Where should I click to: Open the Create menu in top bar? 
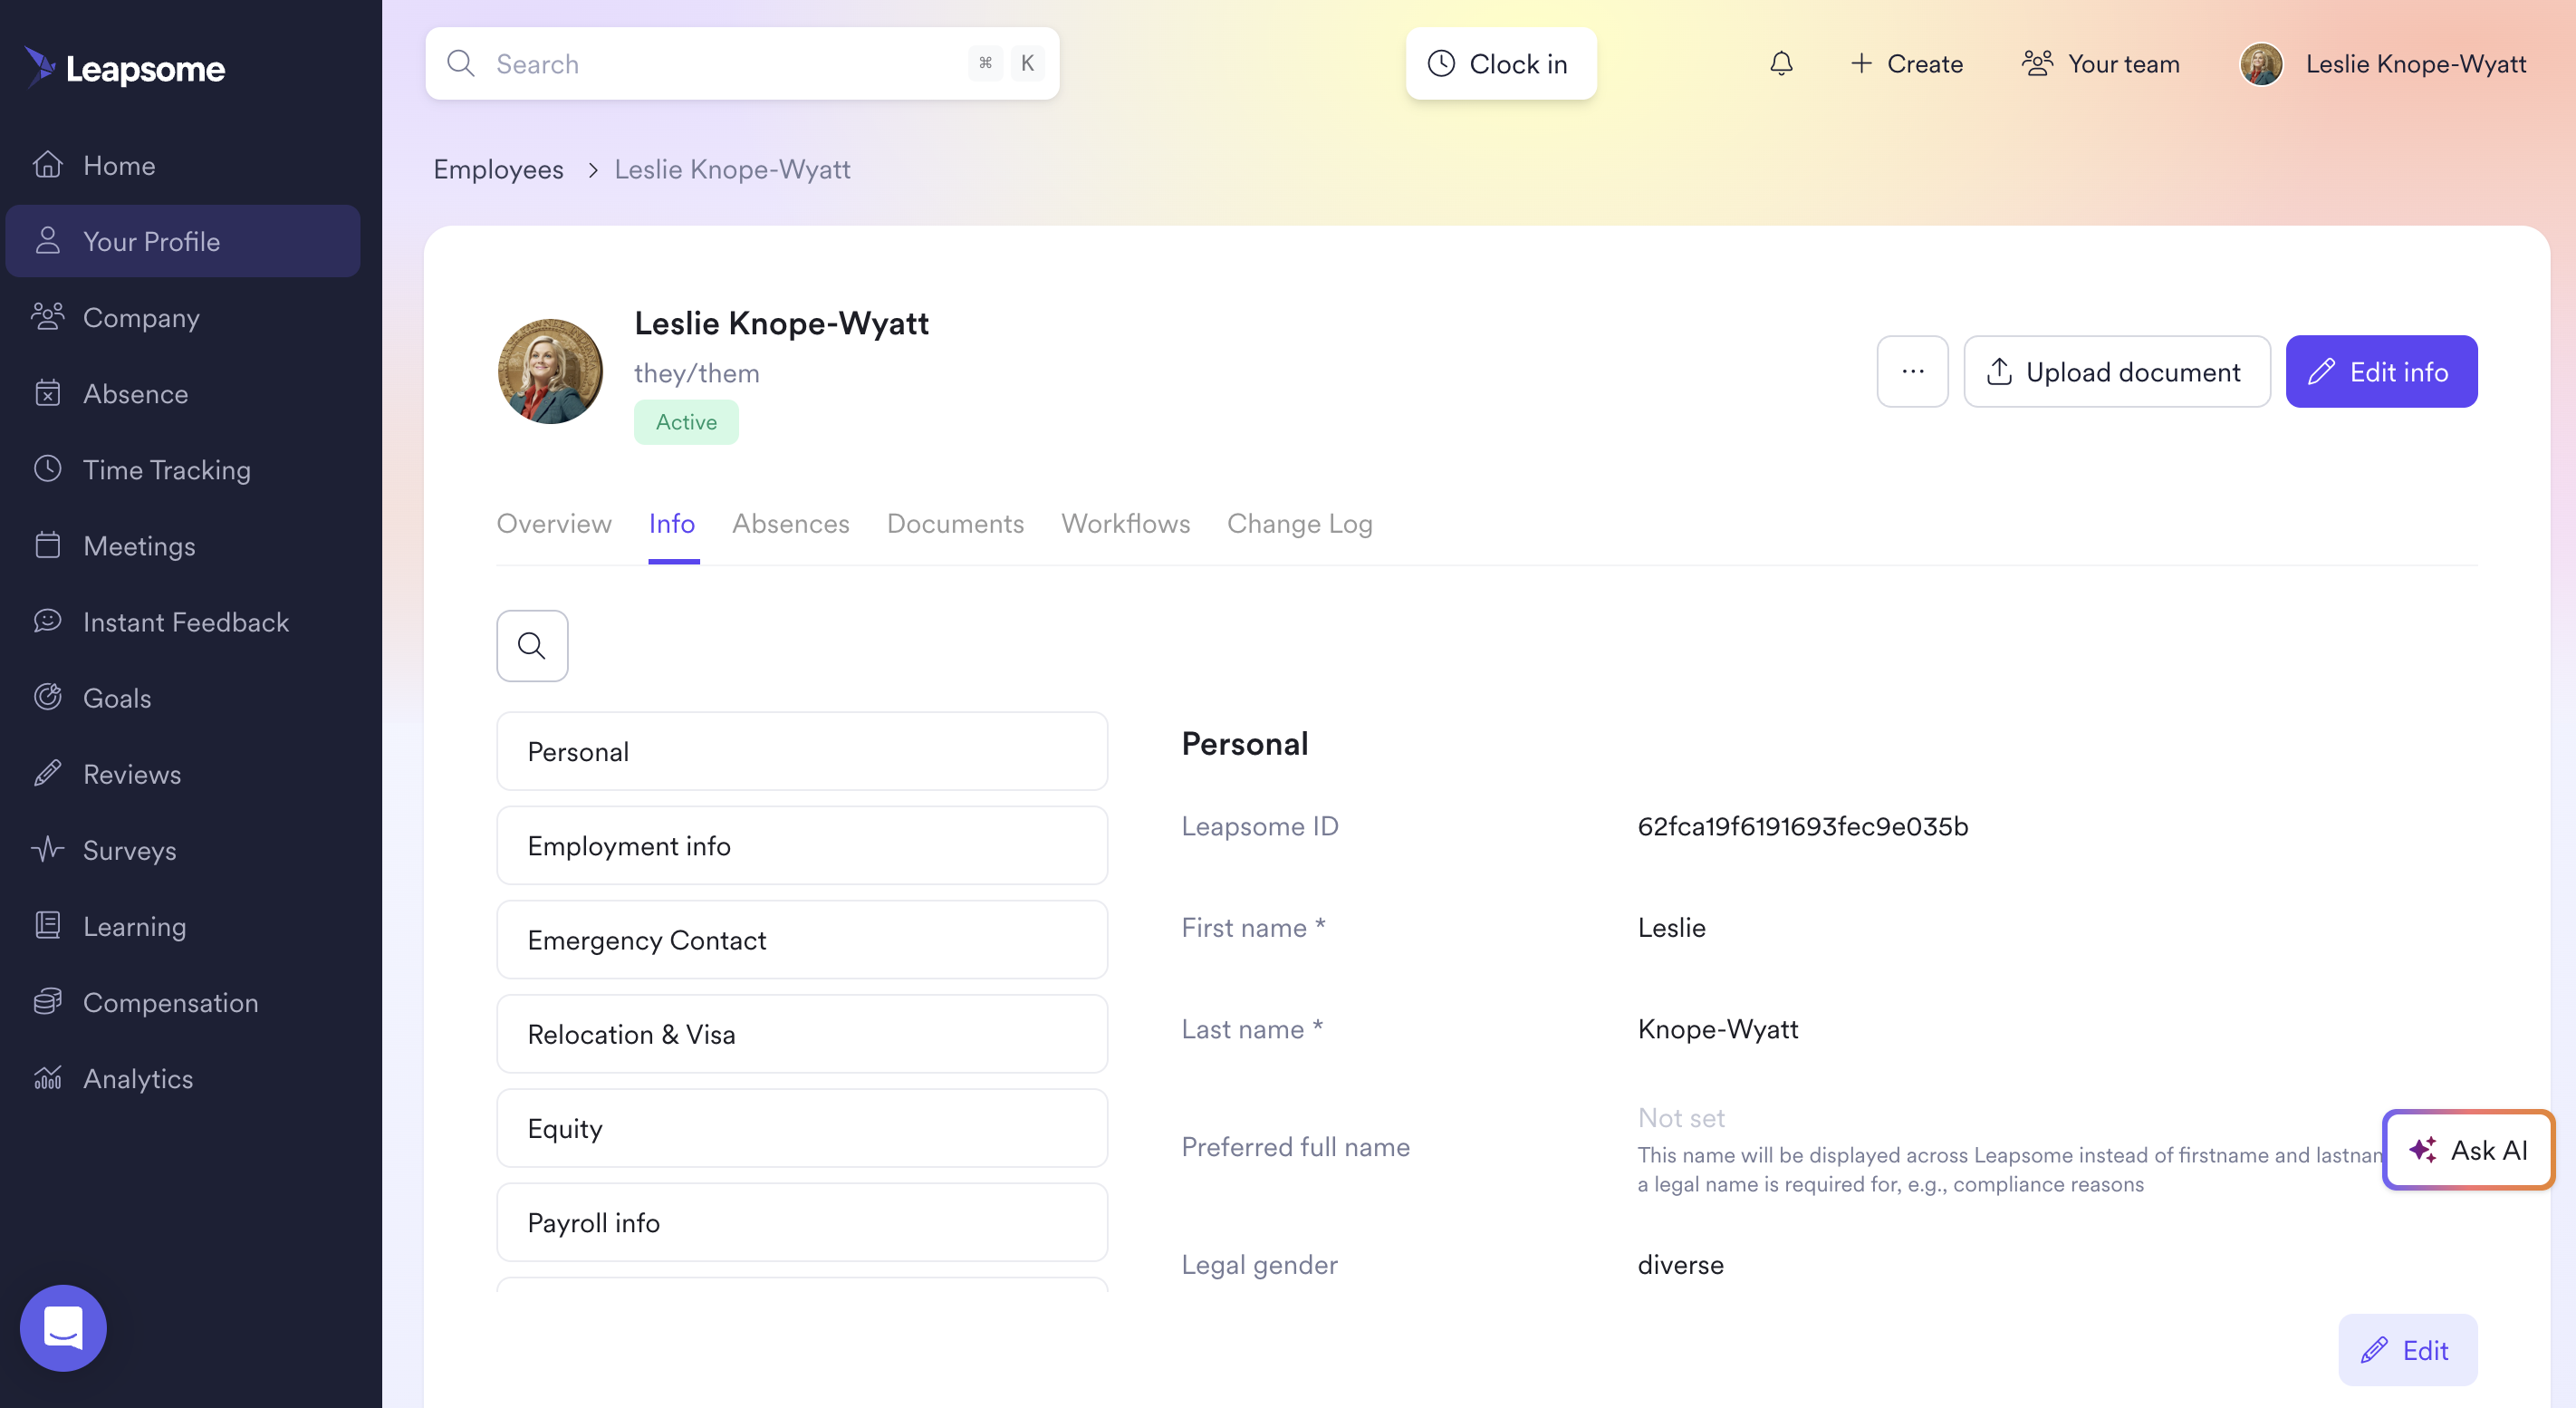click(1906, 64)
